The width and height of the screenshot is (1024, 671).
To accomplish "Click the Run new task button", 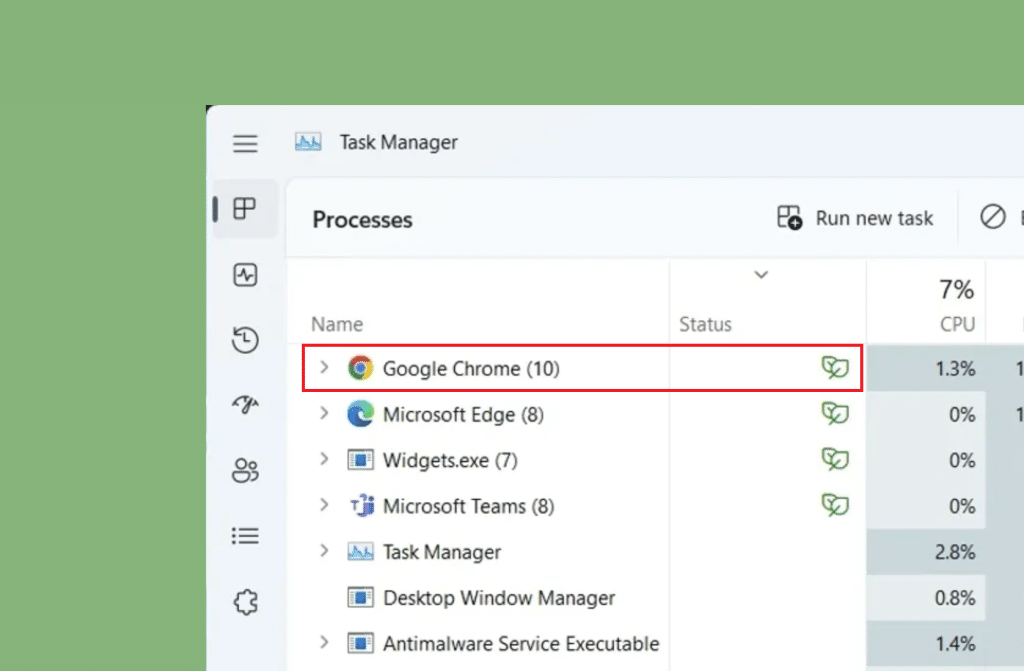I will coord(855,217).
